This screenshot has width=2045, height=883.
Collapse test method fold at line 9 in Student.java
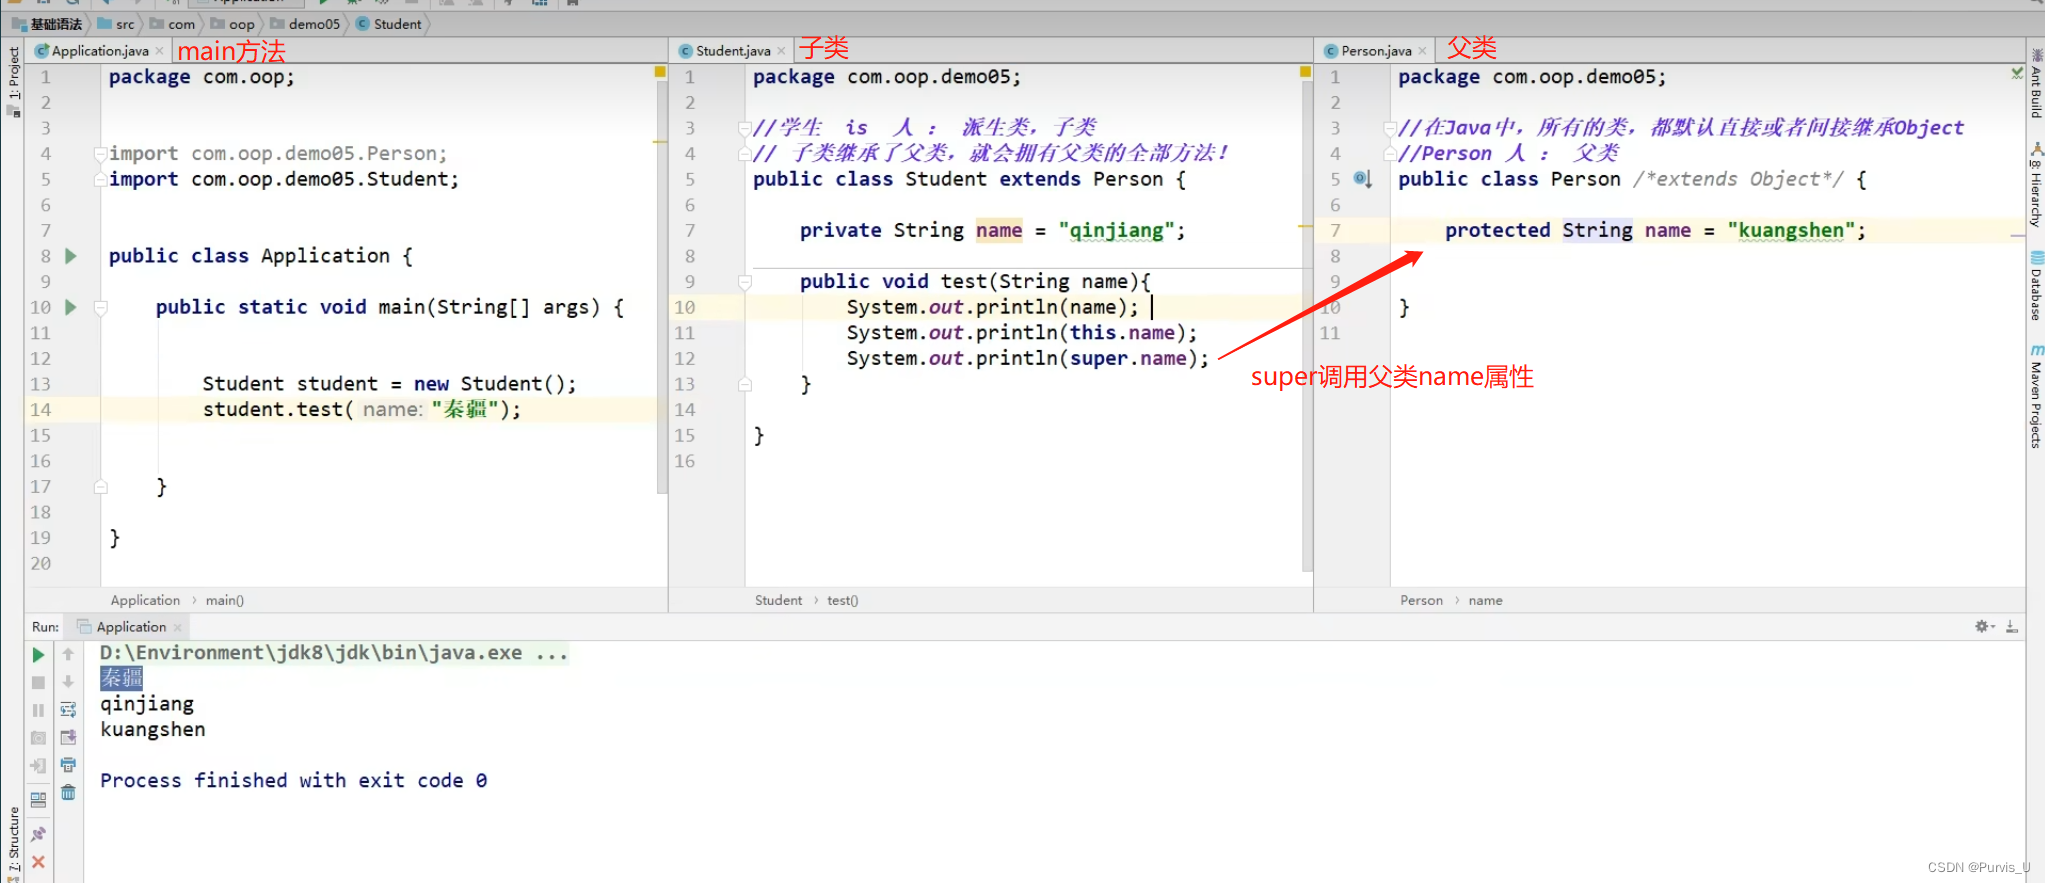click(745, 282)
